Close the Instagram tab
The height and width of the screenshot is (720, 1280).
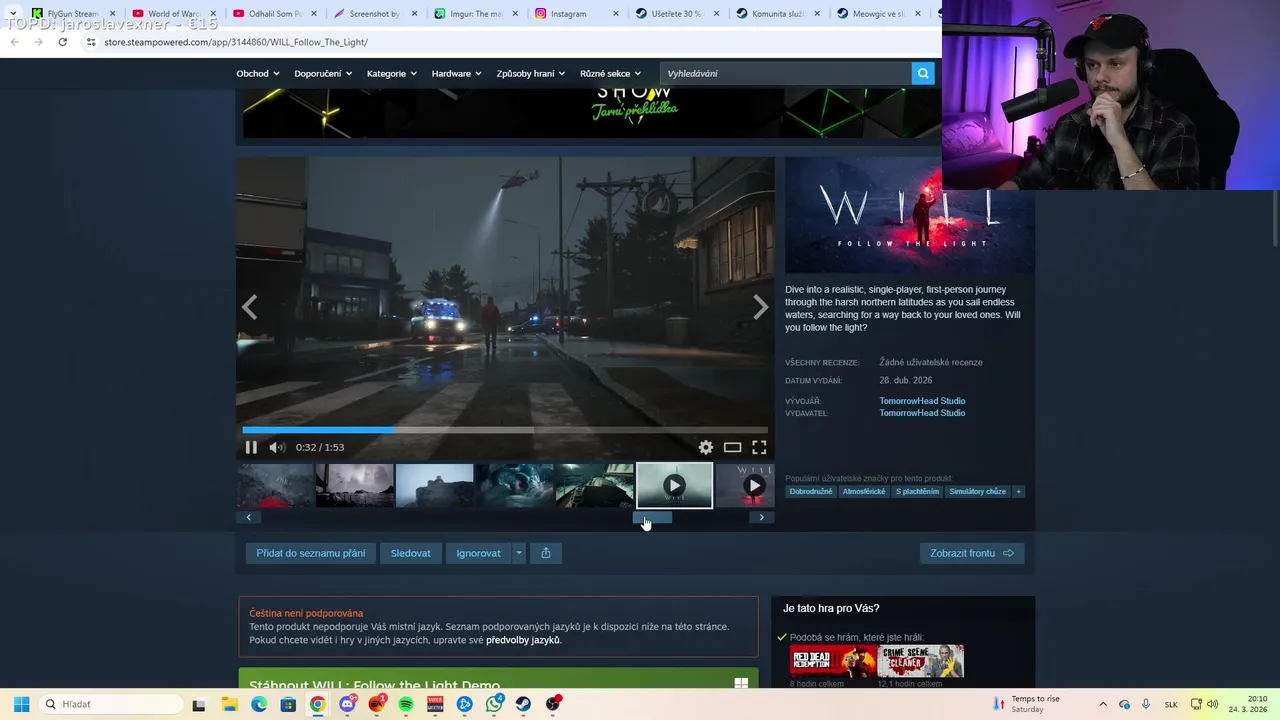pos(616,14)
